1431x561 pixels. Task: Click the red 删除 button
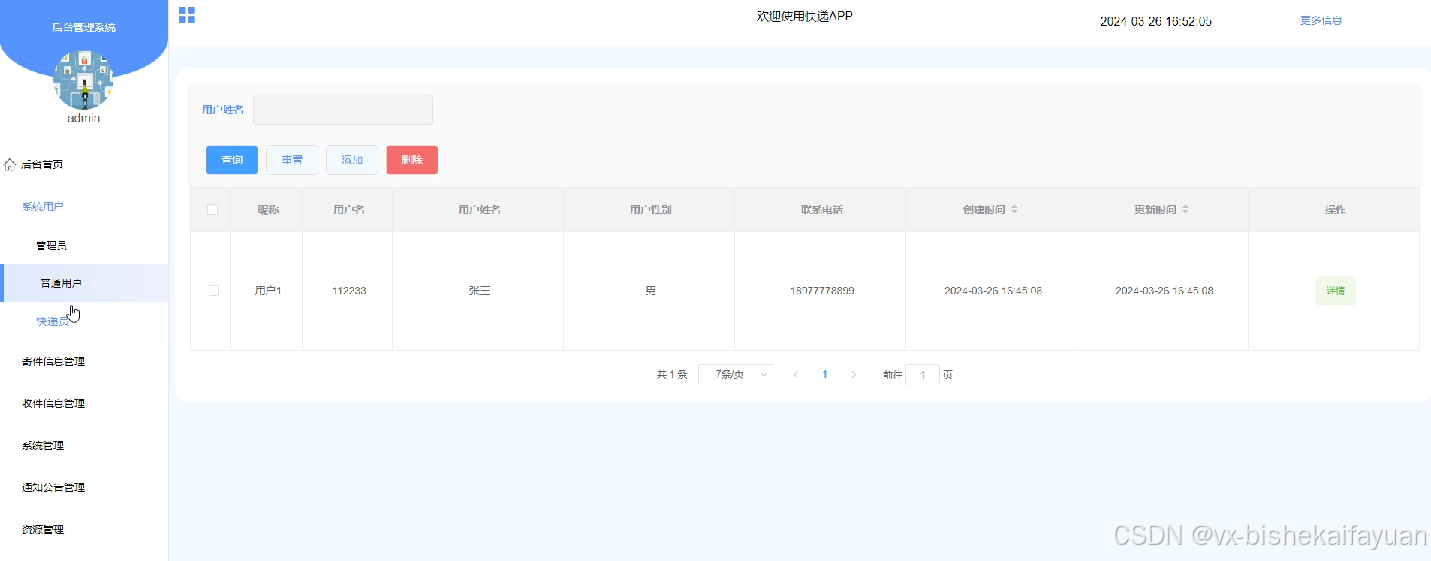click(x=412, y=160)
